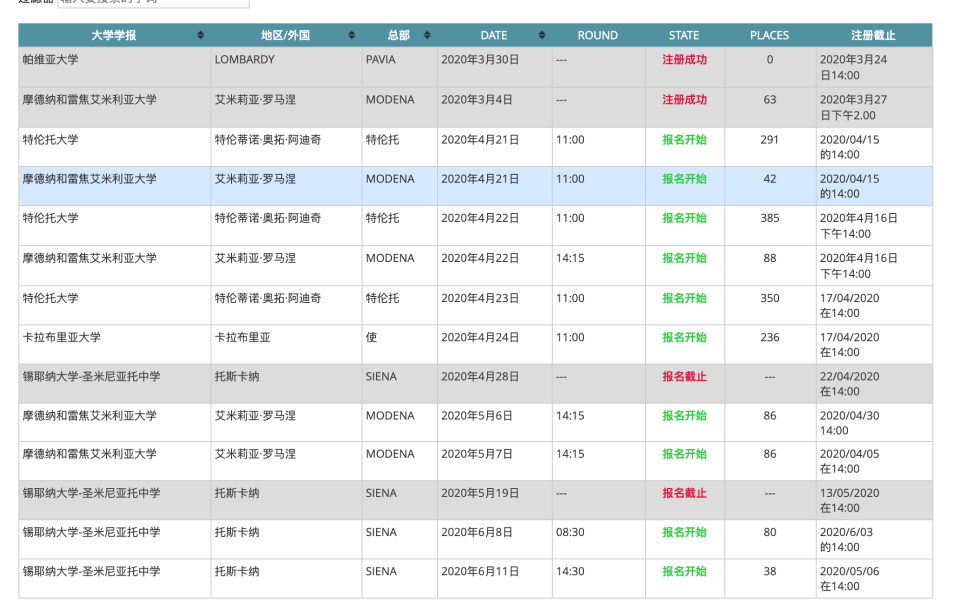Select the date 2020年4月23日
The image size is (956, 606).
(x=480, y=298)
